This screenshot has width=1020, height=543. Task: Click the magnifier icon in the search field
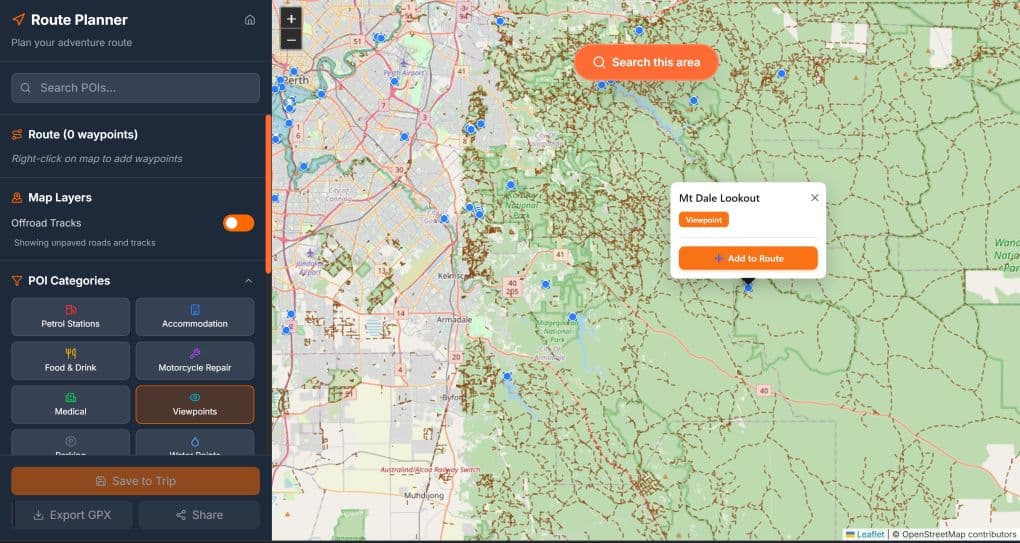coord(25,88)
